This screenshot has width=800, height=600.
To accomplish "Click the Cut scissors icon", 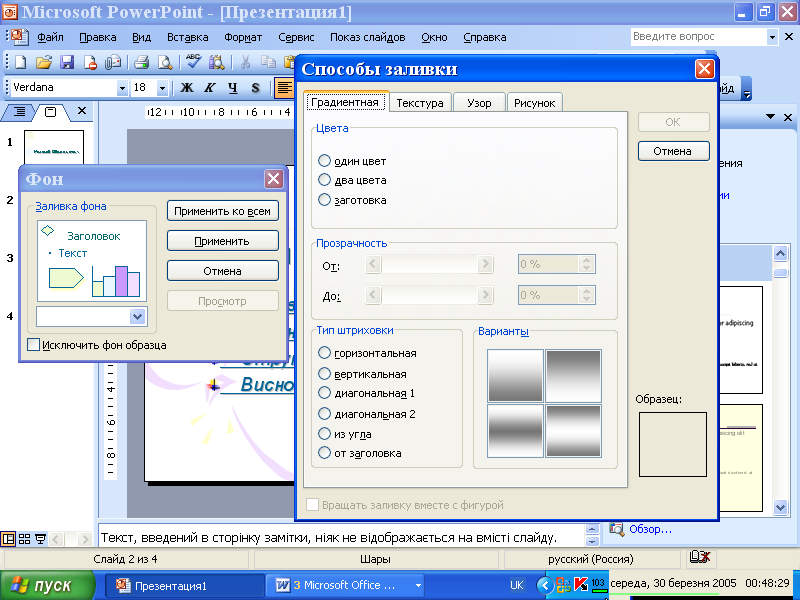I will click(x=245, y=62).
